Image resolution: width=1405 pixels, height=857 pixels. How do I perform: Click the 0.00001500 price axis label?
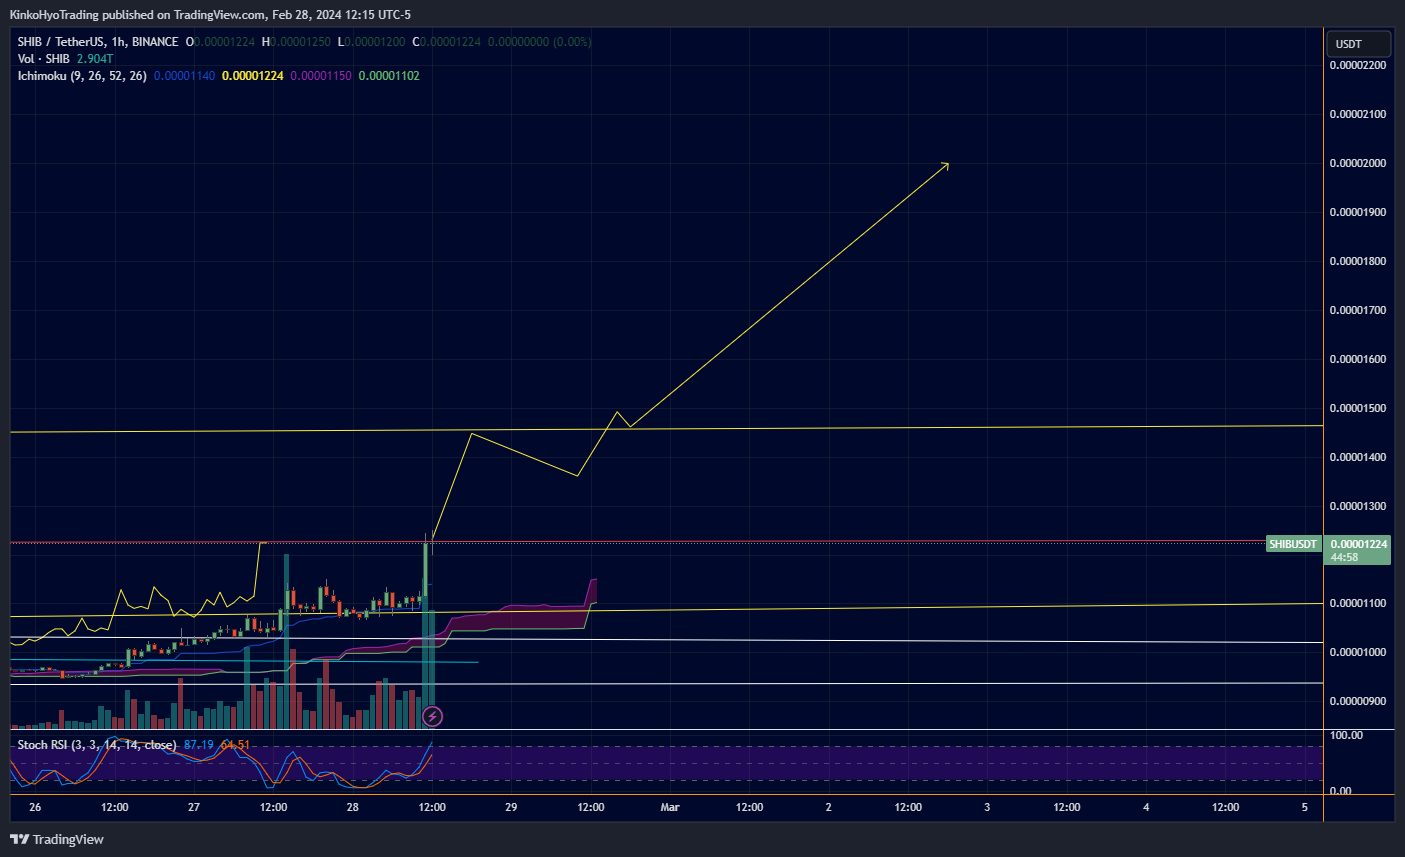[x=1358, y=408]
